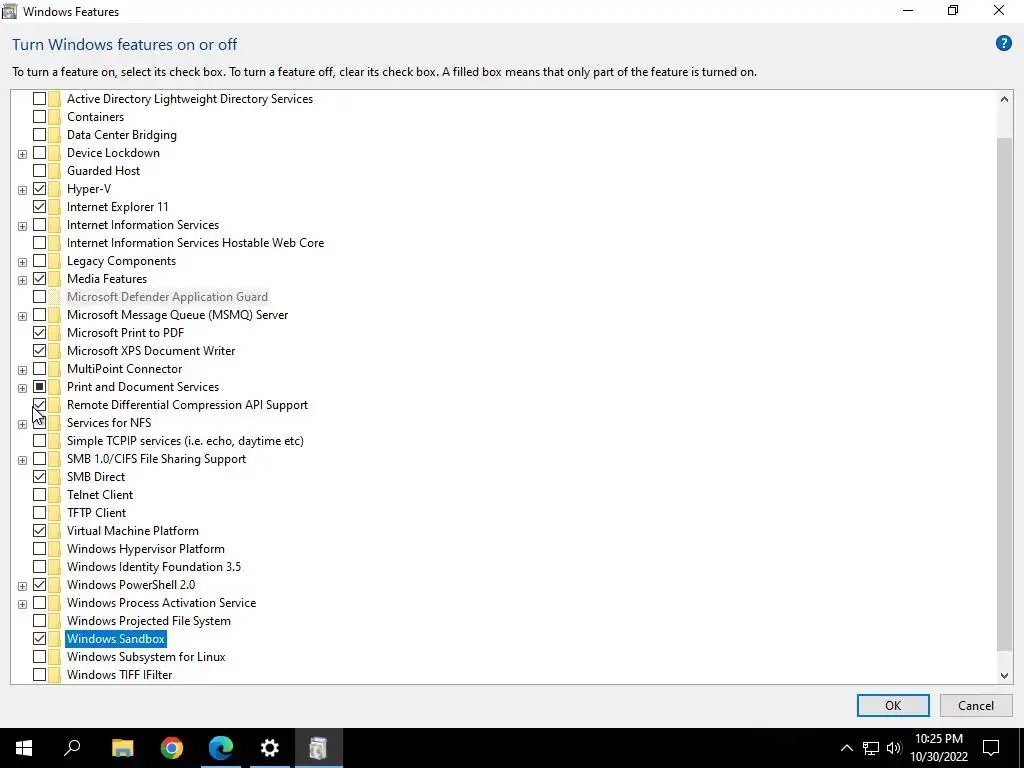The width and height of the screenshot is (1024, 768).
Task: Show hidden tray icons chevron
Action: coord(846,748)
